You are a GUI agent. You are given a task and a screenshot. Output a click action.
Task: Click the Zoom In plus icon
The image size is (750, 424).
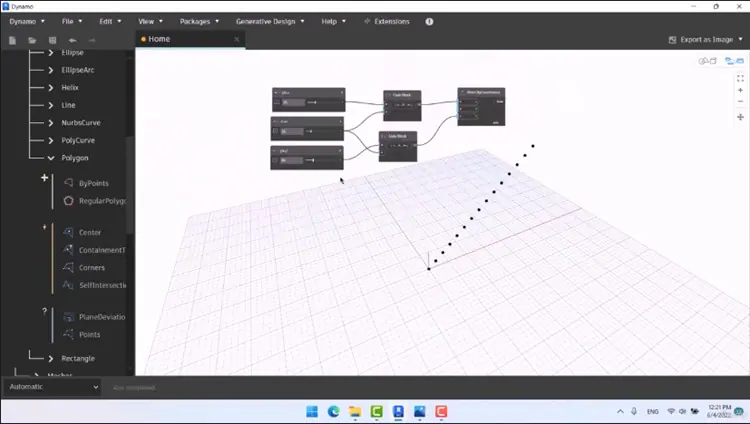click(740, 90)
